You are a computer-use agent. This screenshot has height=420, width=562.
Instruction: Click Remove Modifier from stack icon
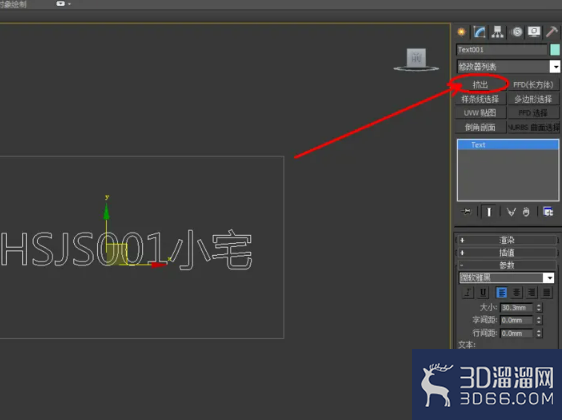point(526,212)
